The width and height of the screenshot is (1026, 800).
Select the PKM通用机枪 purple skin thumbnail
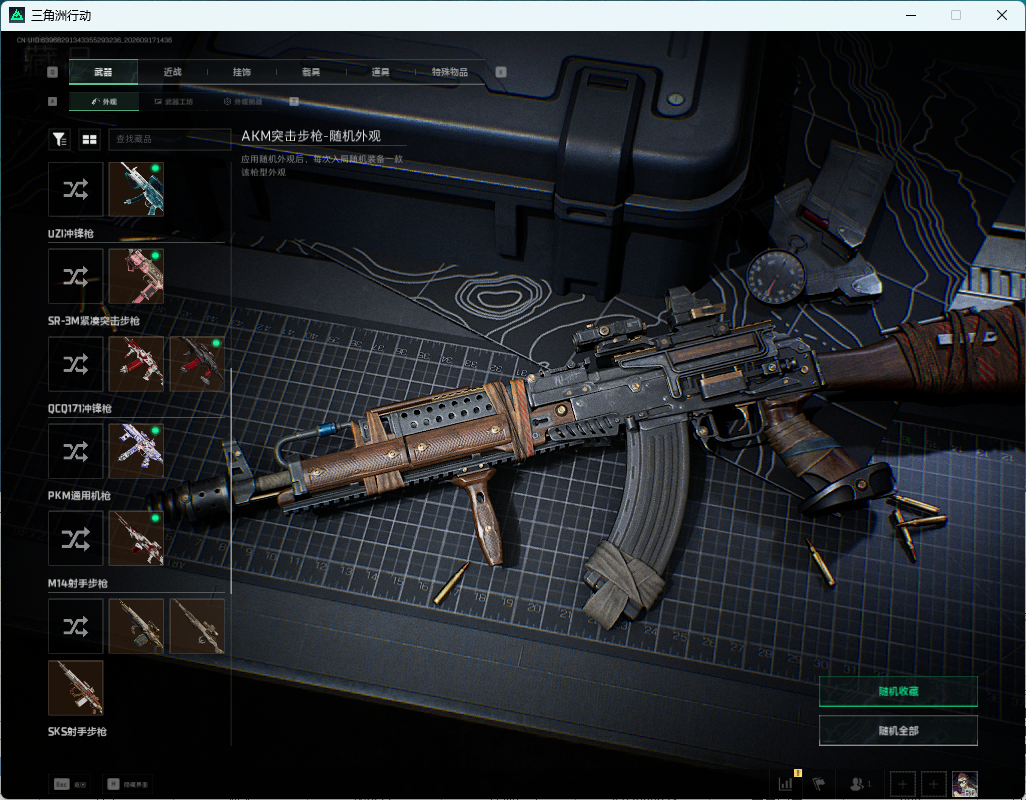(x=136, y=451)
